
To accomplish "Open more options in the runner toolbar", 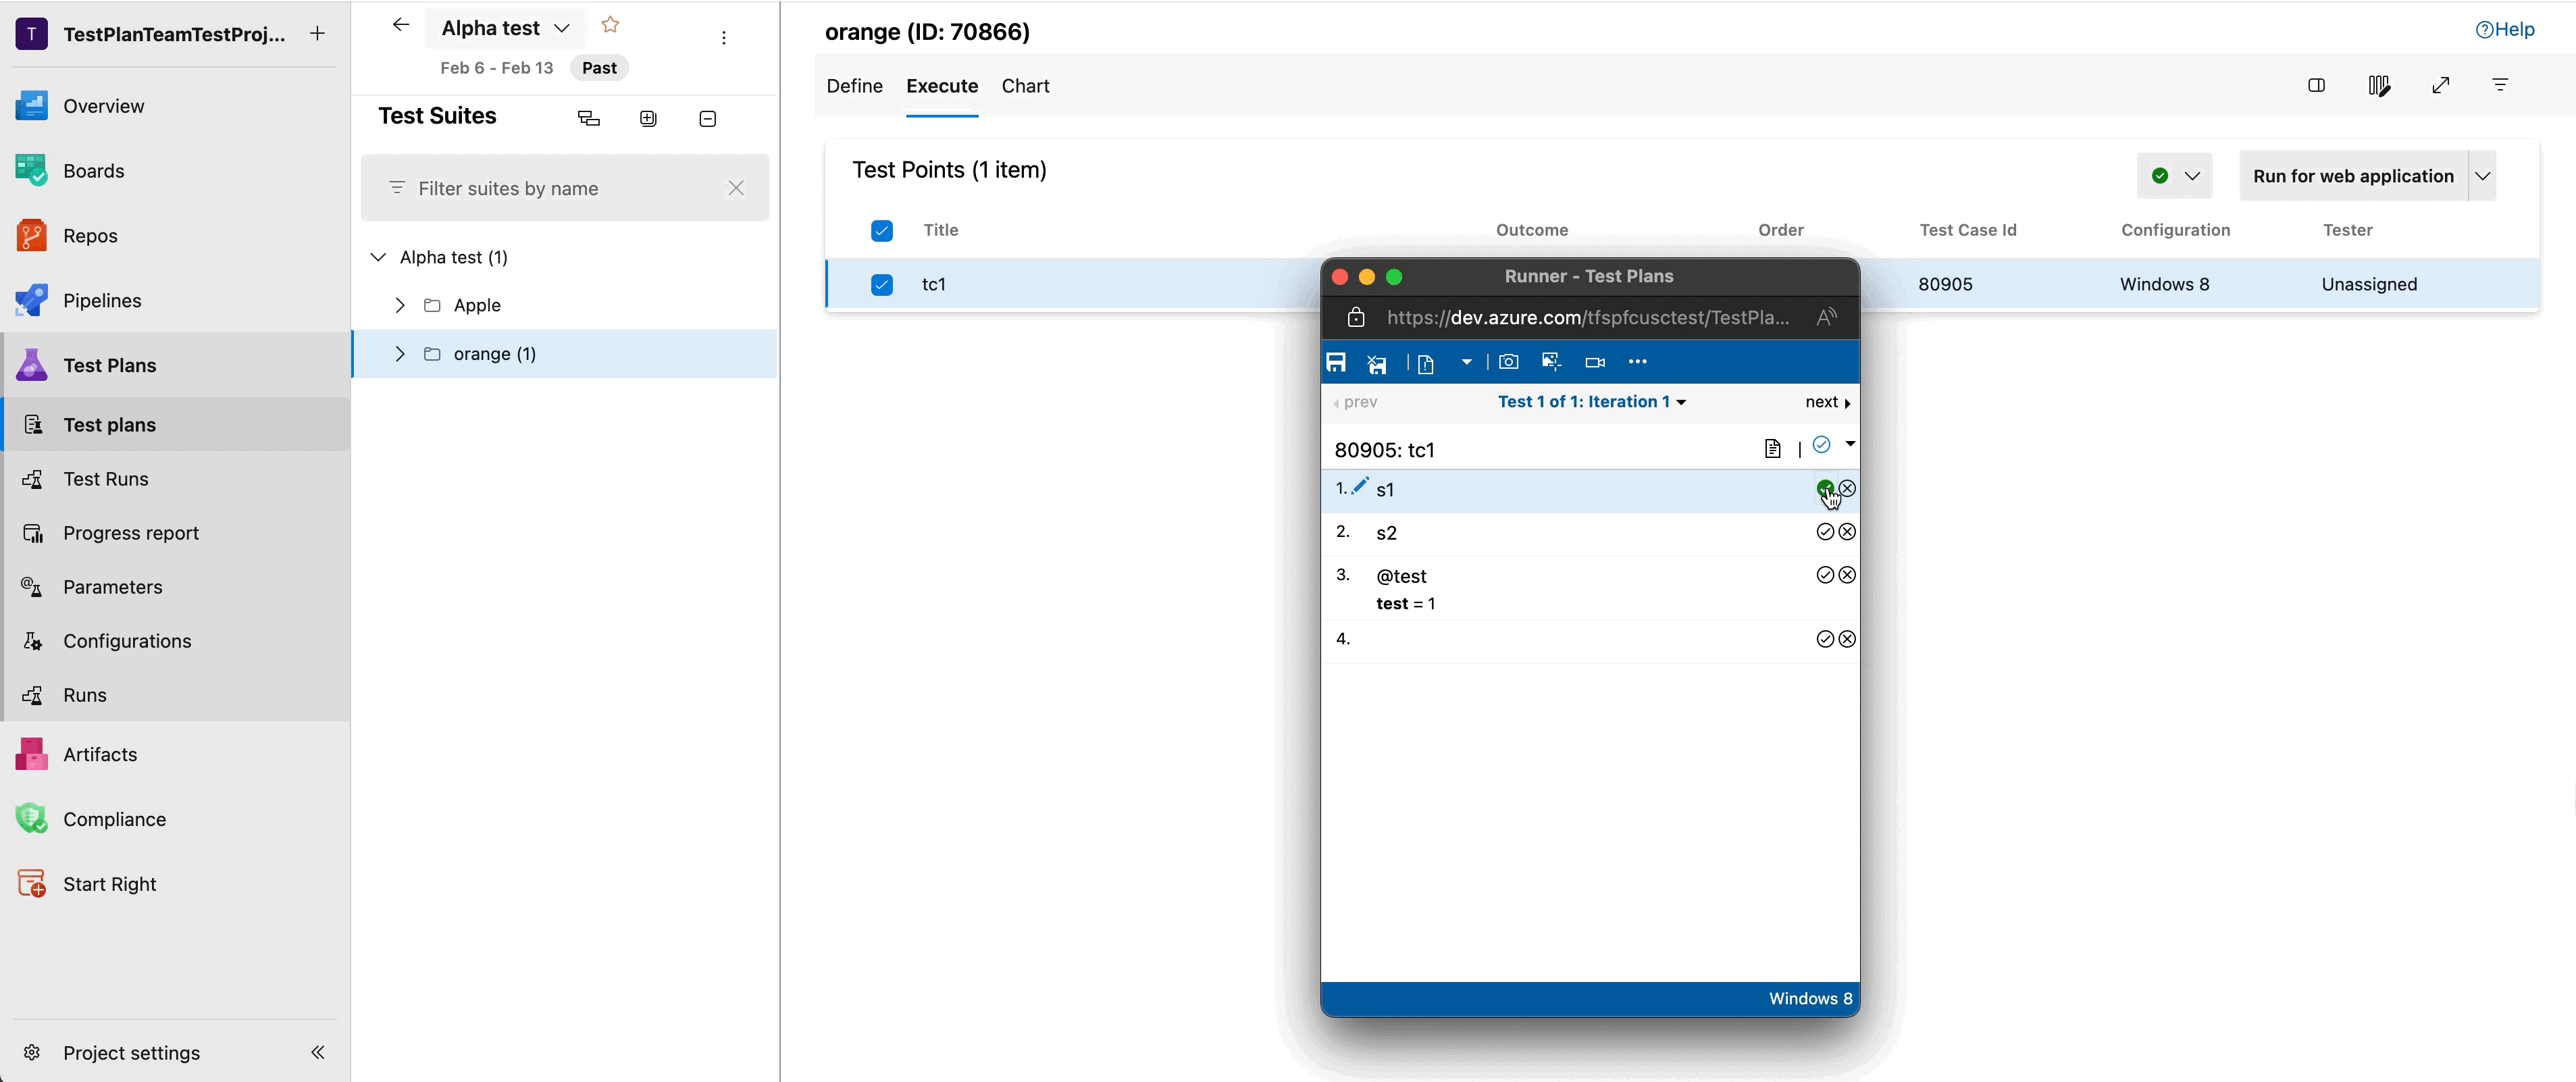I will 1638,362.
